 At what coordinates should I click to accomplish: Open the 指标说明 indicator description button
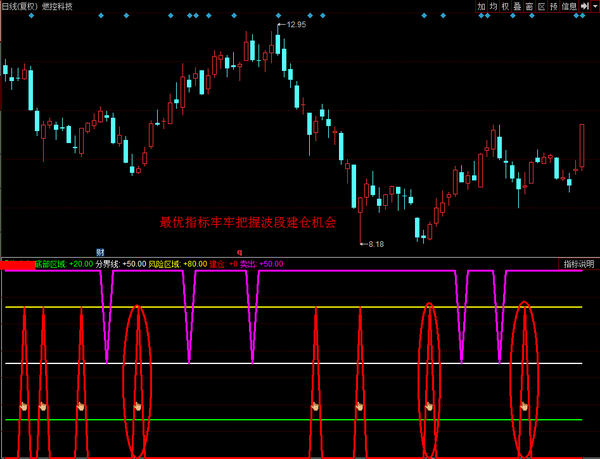coord(578,264)
